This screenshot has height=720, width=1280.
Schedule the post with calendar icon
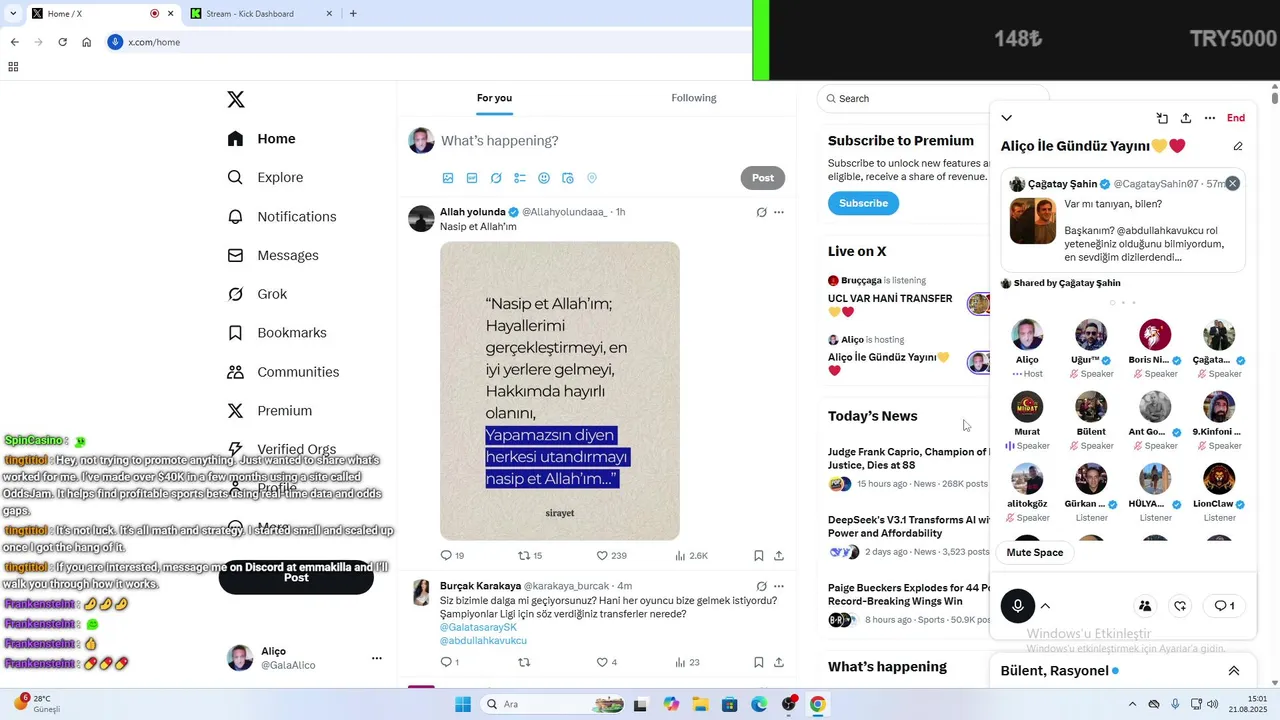tap(568, 178)
